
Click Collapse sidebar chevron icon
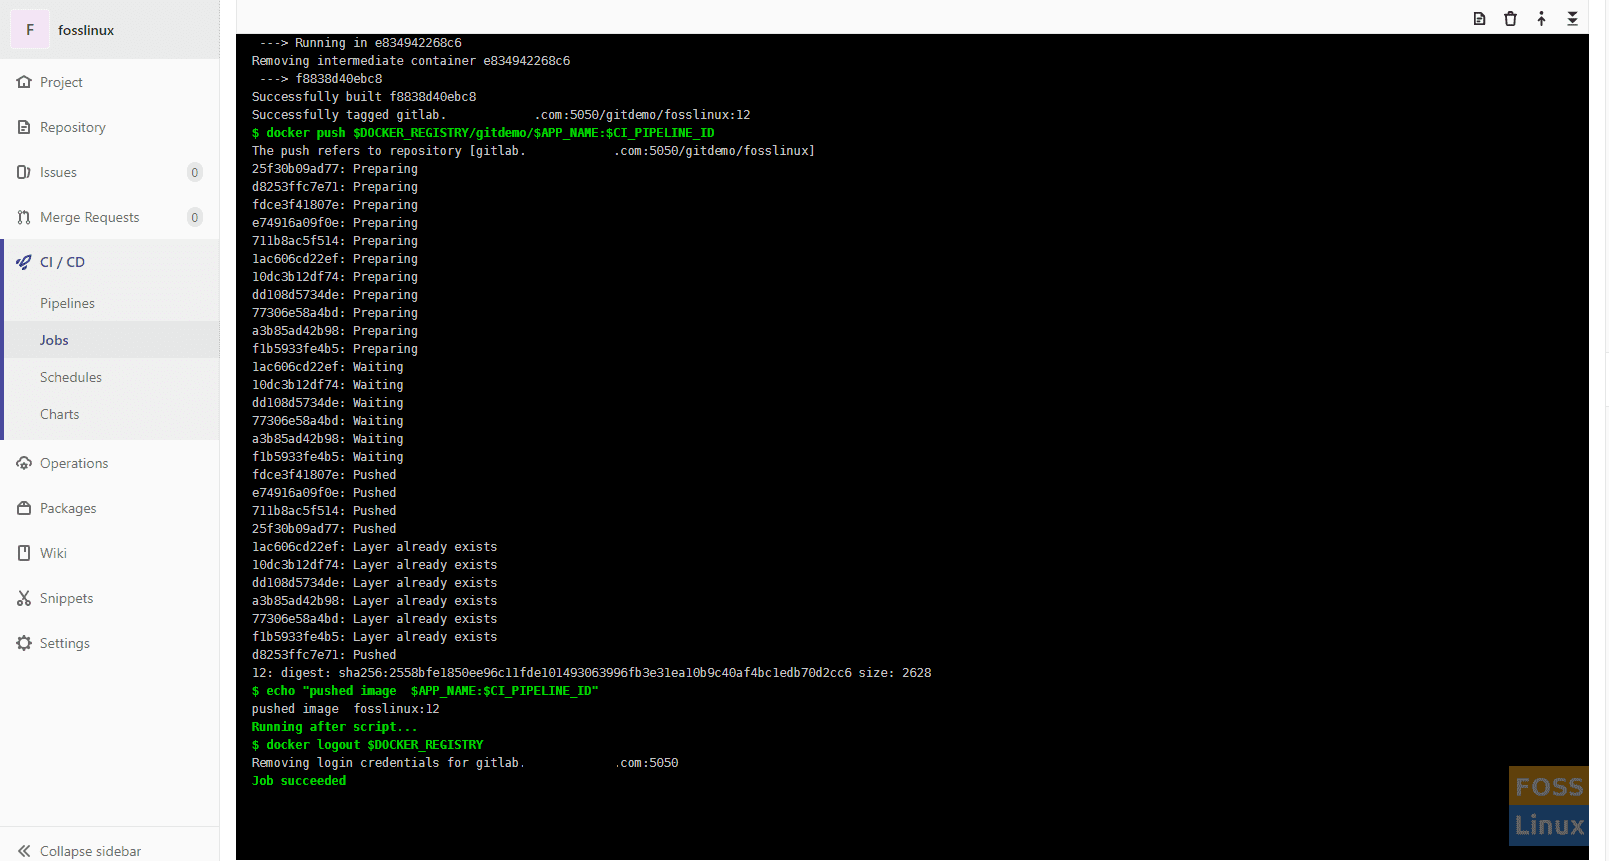pos(24,851)
